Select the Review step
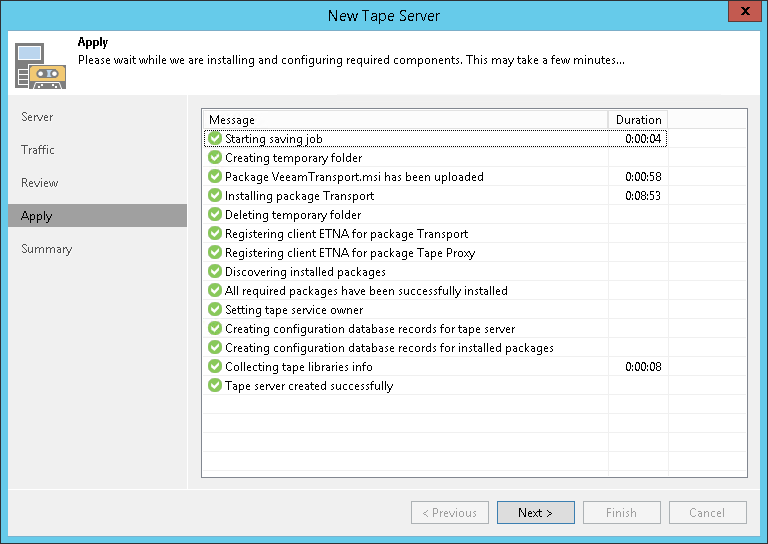 coord(40,183)
